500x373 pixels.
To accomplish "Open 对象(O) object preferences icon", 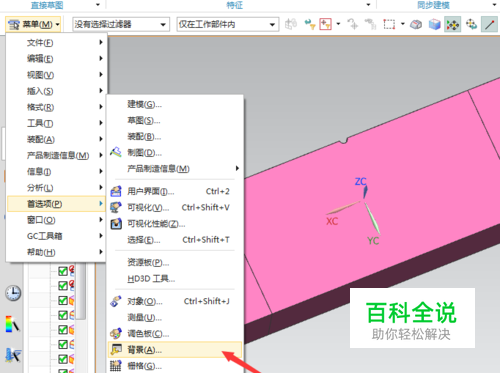I will point(116,301).
